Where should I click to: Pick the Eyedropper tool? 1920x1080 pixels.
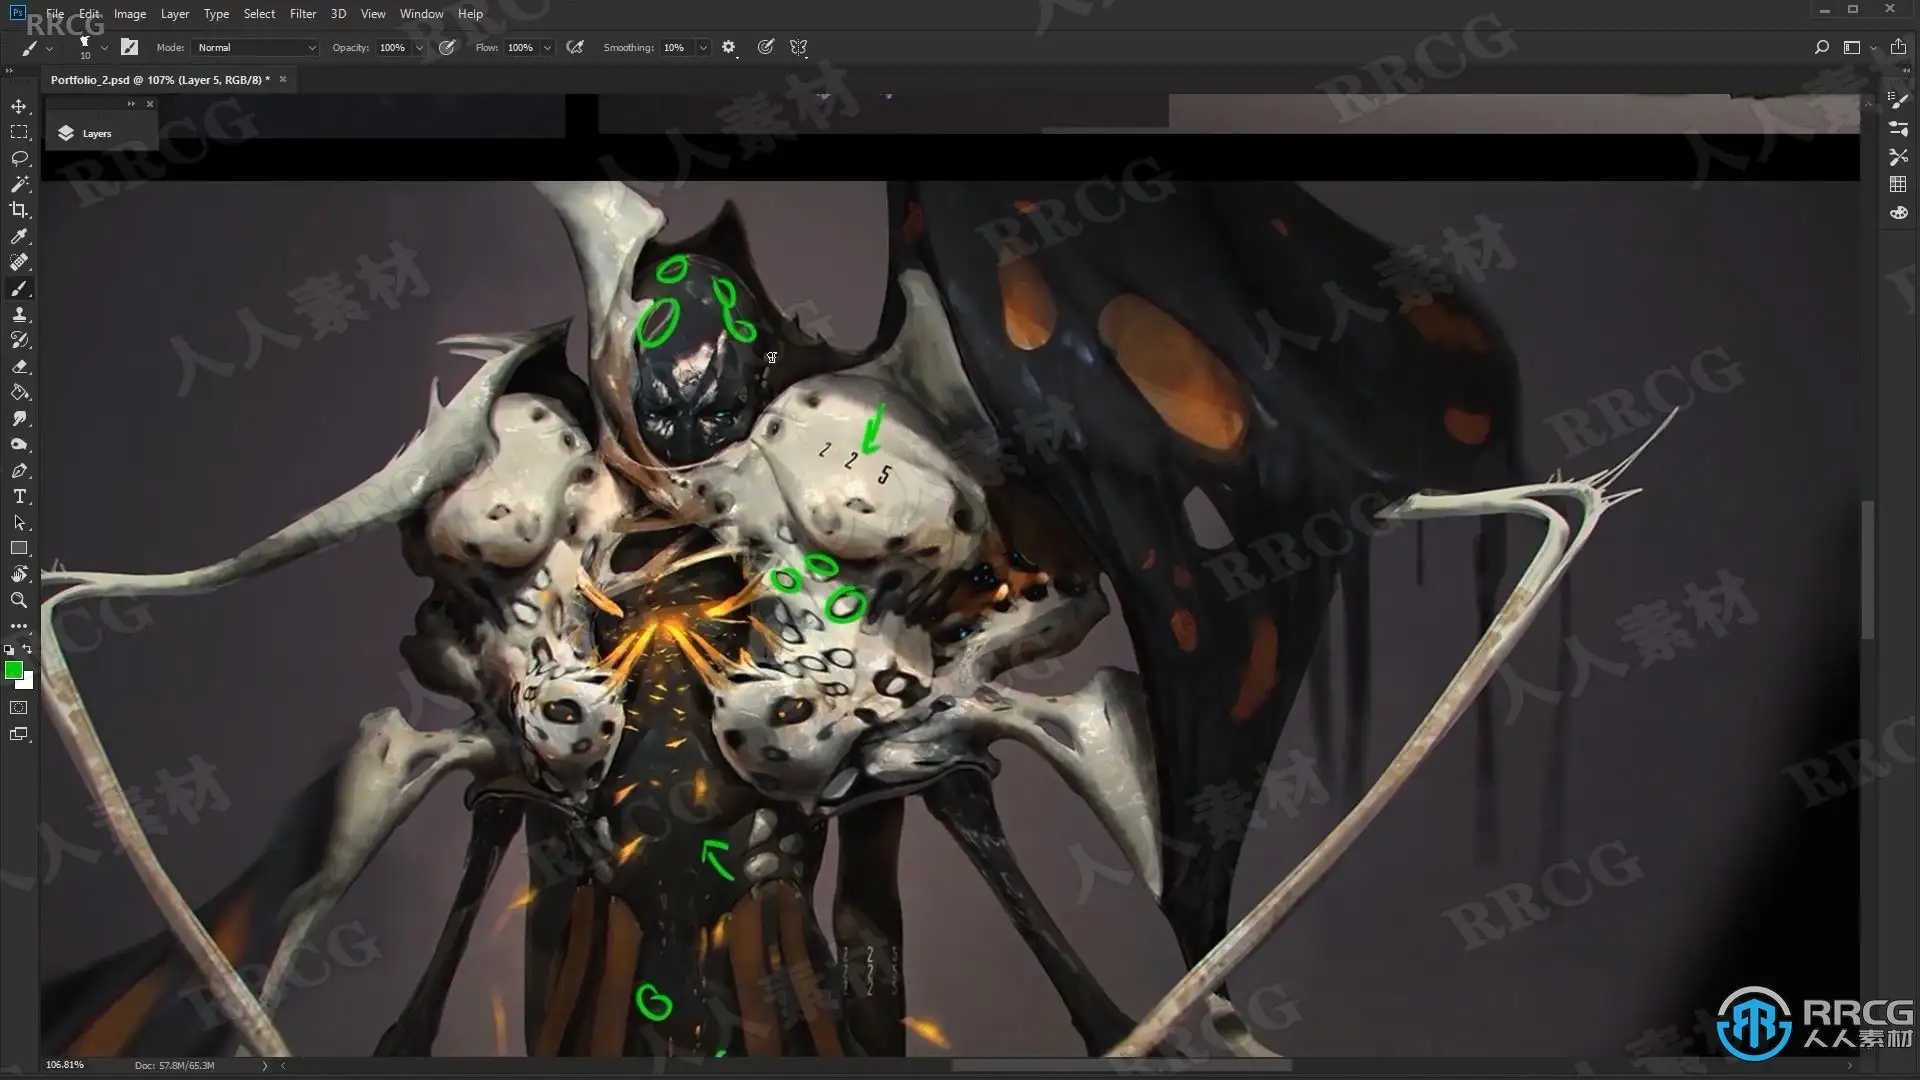(19, 236)
